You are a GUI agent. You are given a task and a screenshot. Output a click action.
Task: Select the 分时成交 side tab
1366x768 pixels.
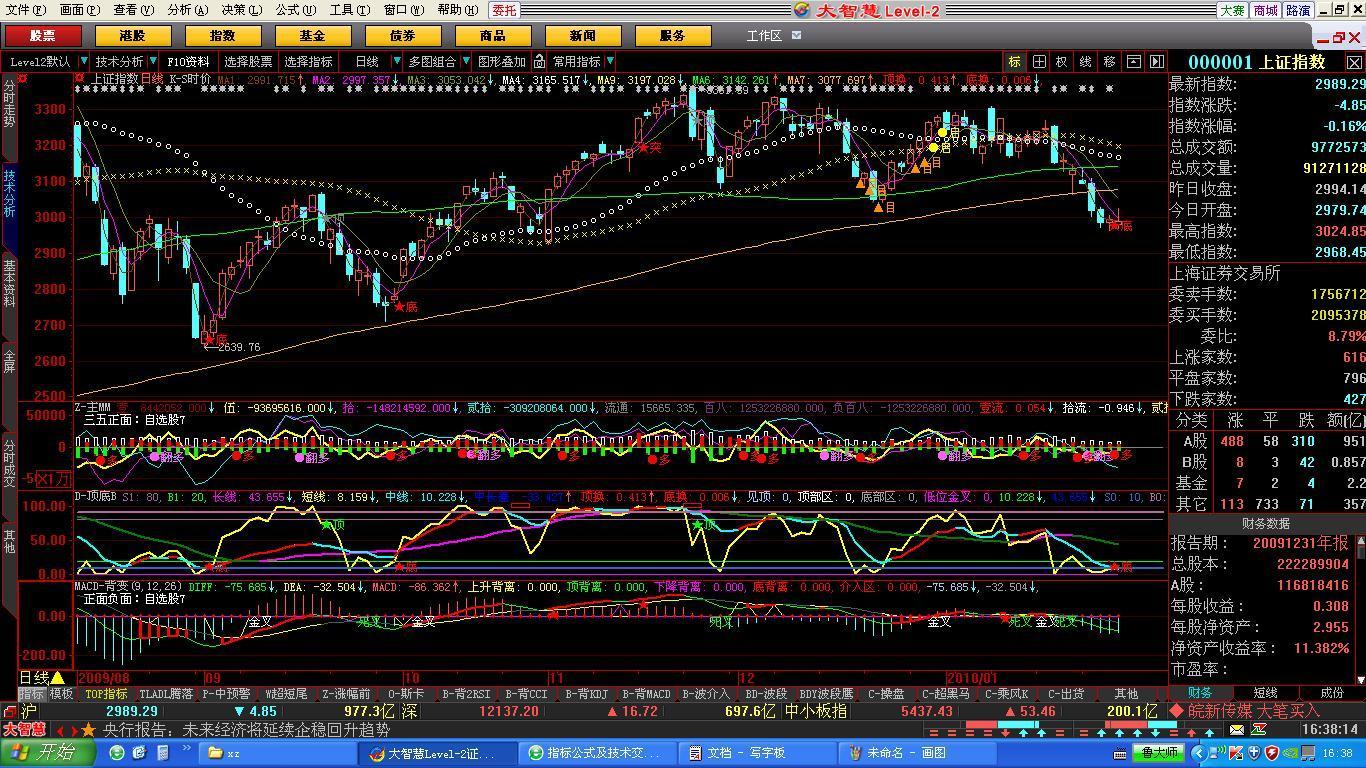tap(9, 464)
